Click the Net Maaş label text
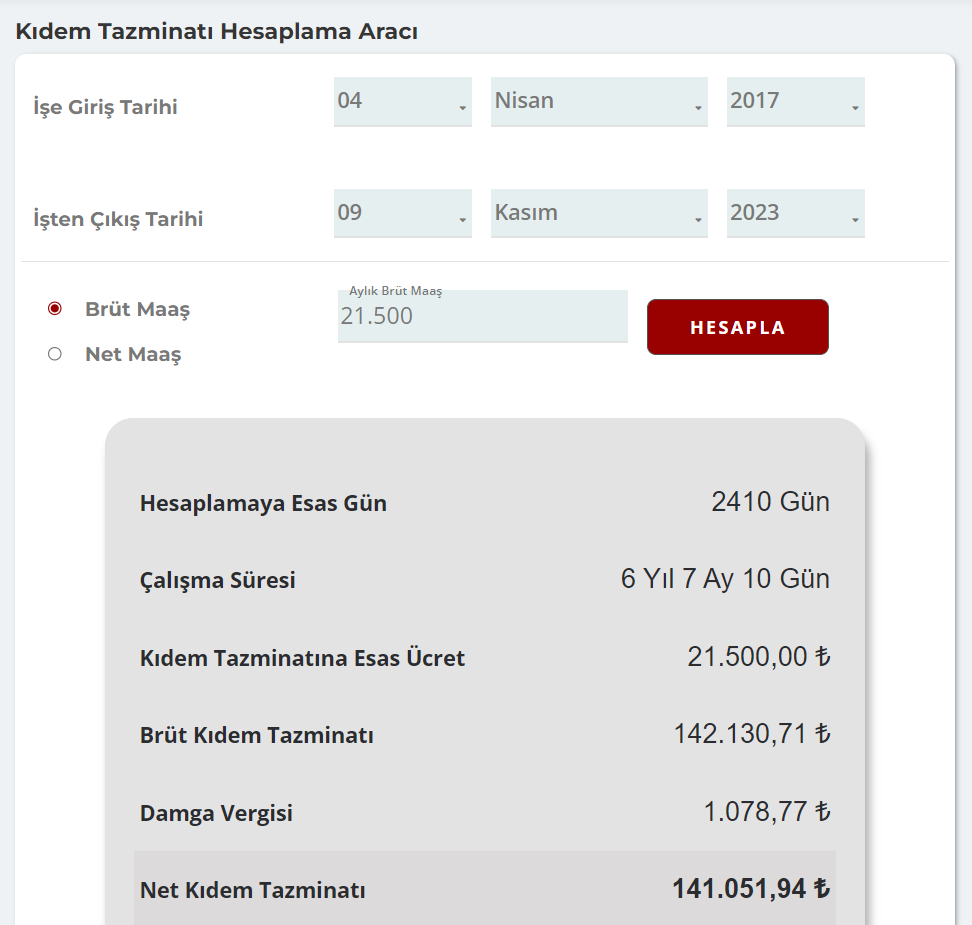 point(133,354)
